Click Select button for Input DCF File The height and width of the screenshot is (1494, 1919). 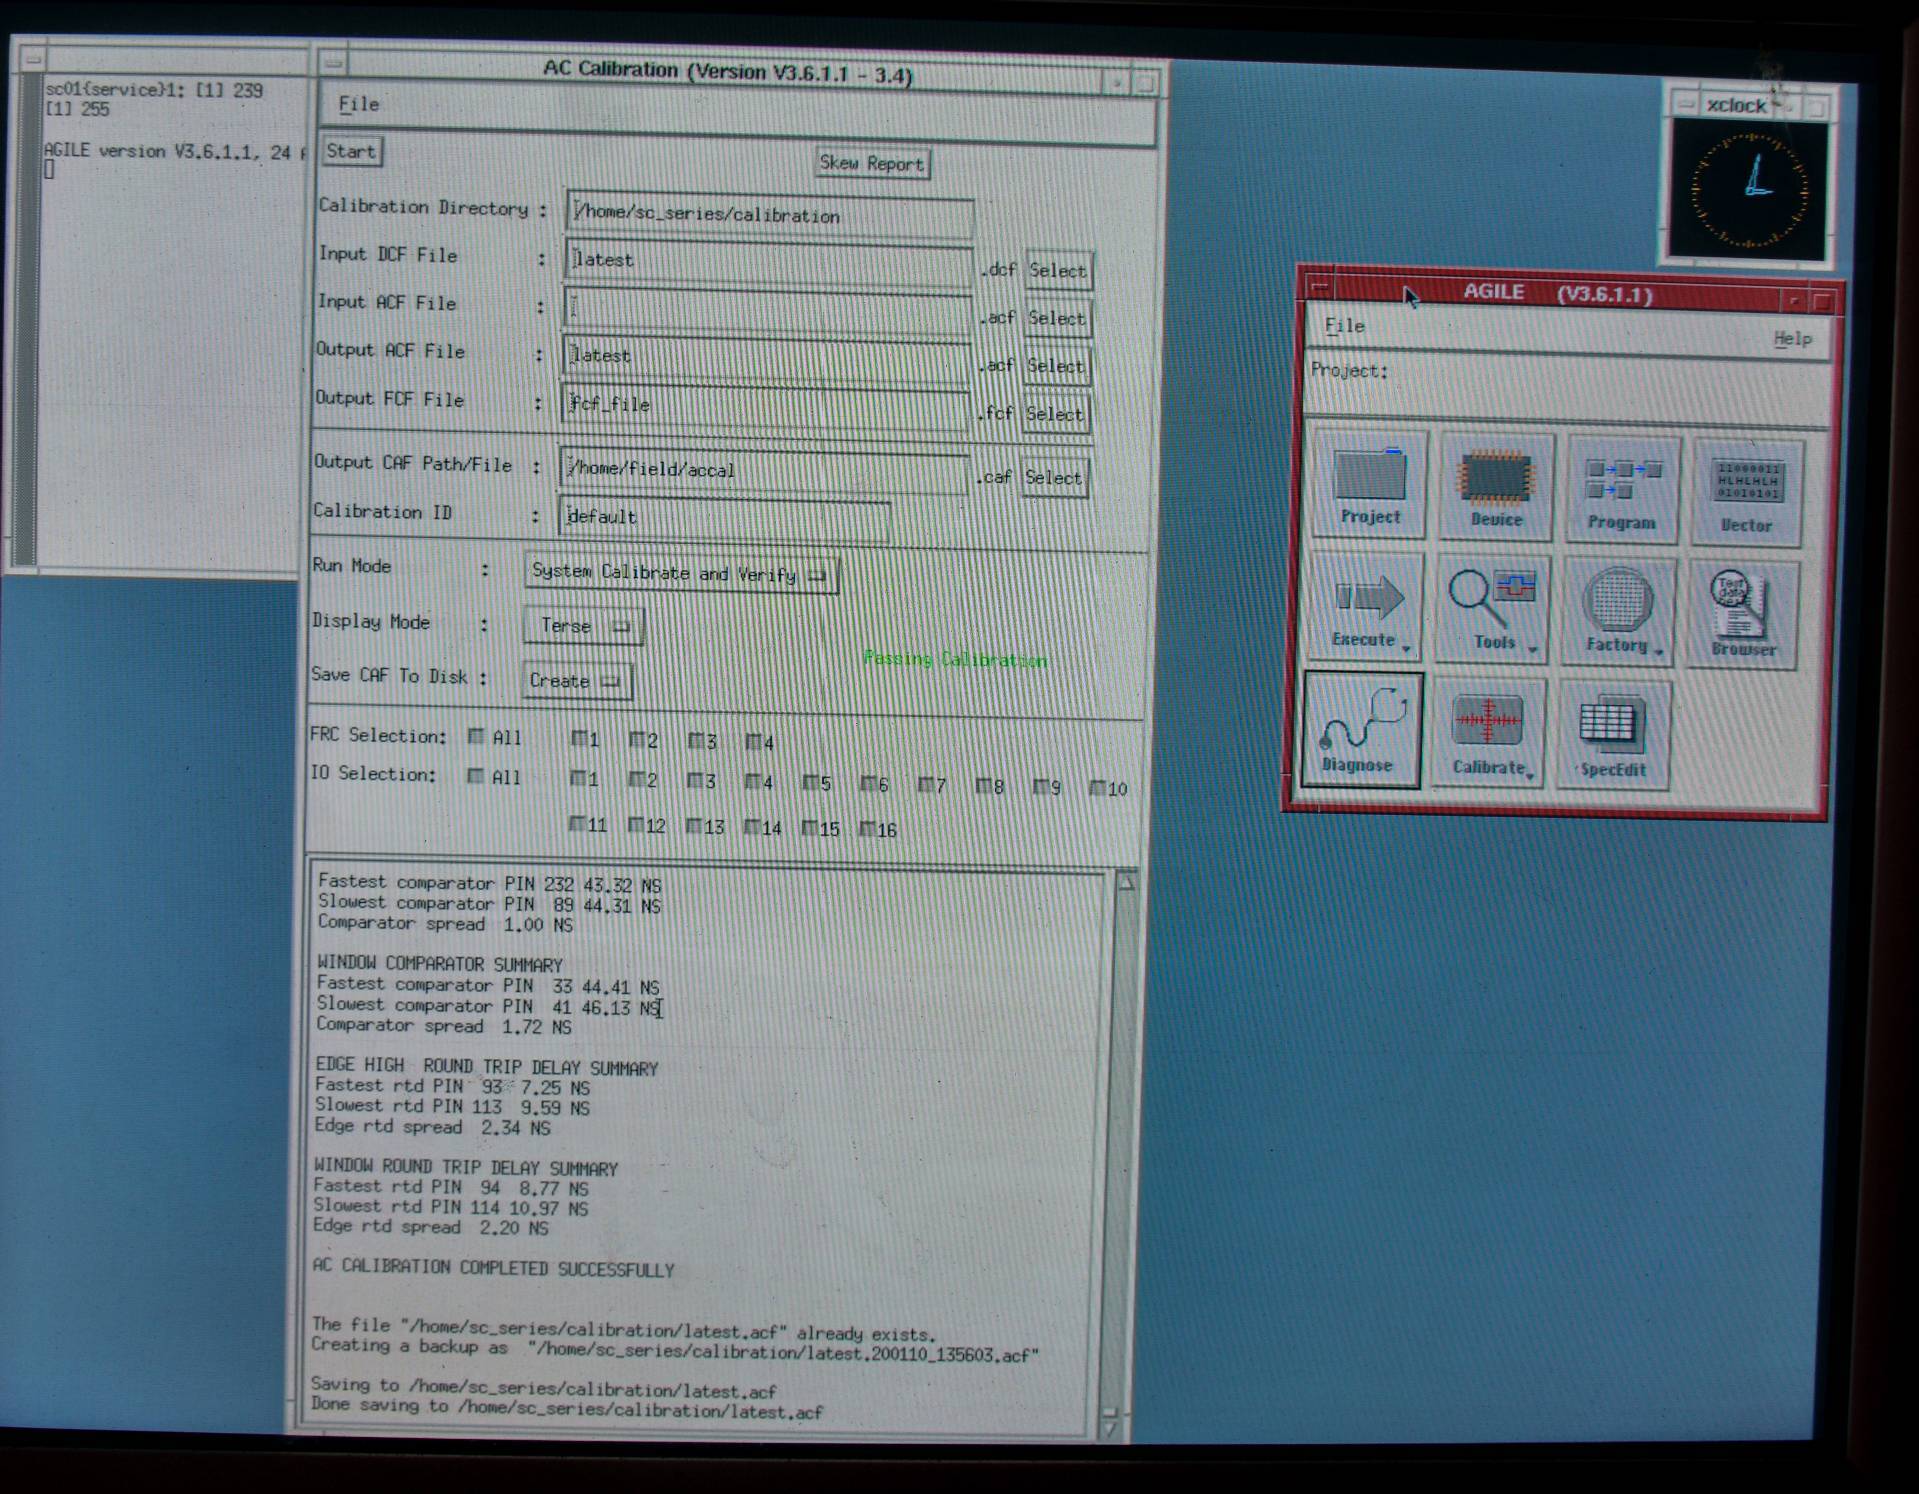coord(1058,270)
